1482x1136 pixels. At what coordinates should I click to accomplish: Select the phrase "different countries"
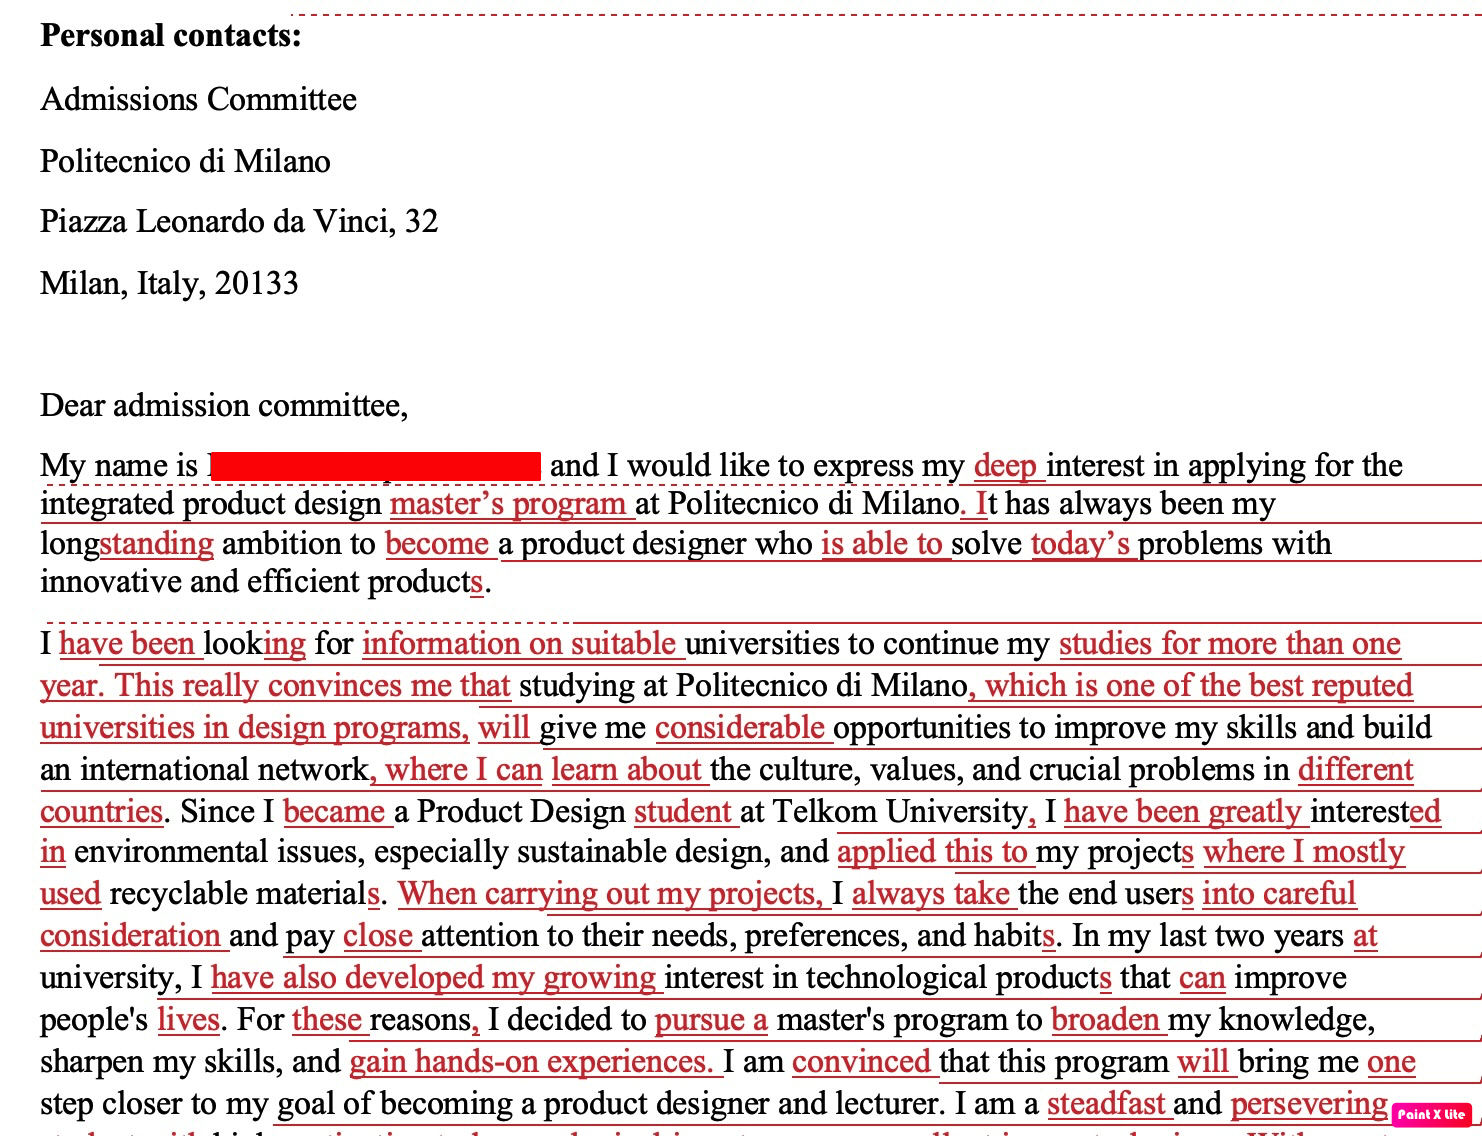click(1355, 770)
